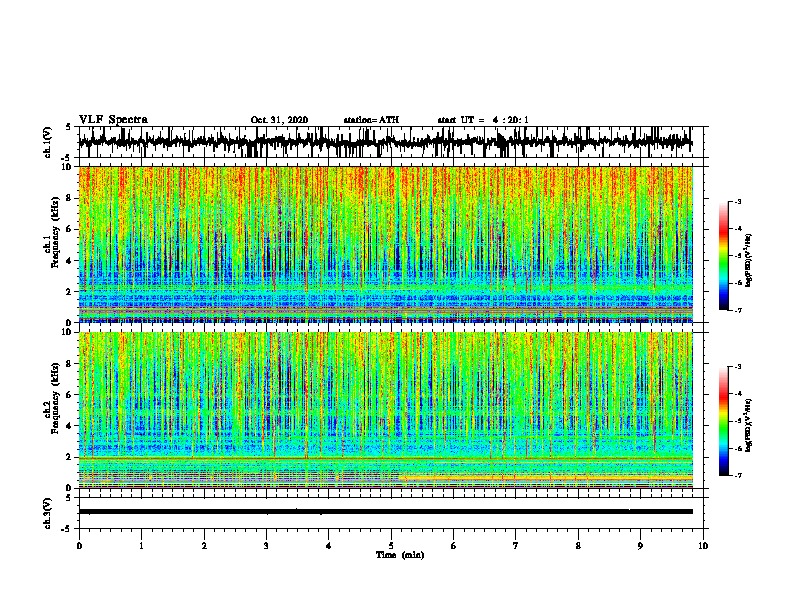Click inside the ch.1 spectrogram panel
This screenshot has height=612, width=792.
coord(385,244)
